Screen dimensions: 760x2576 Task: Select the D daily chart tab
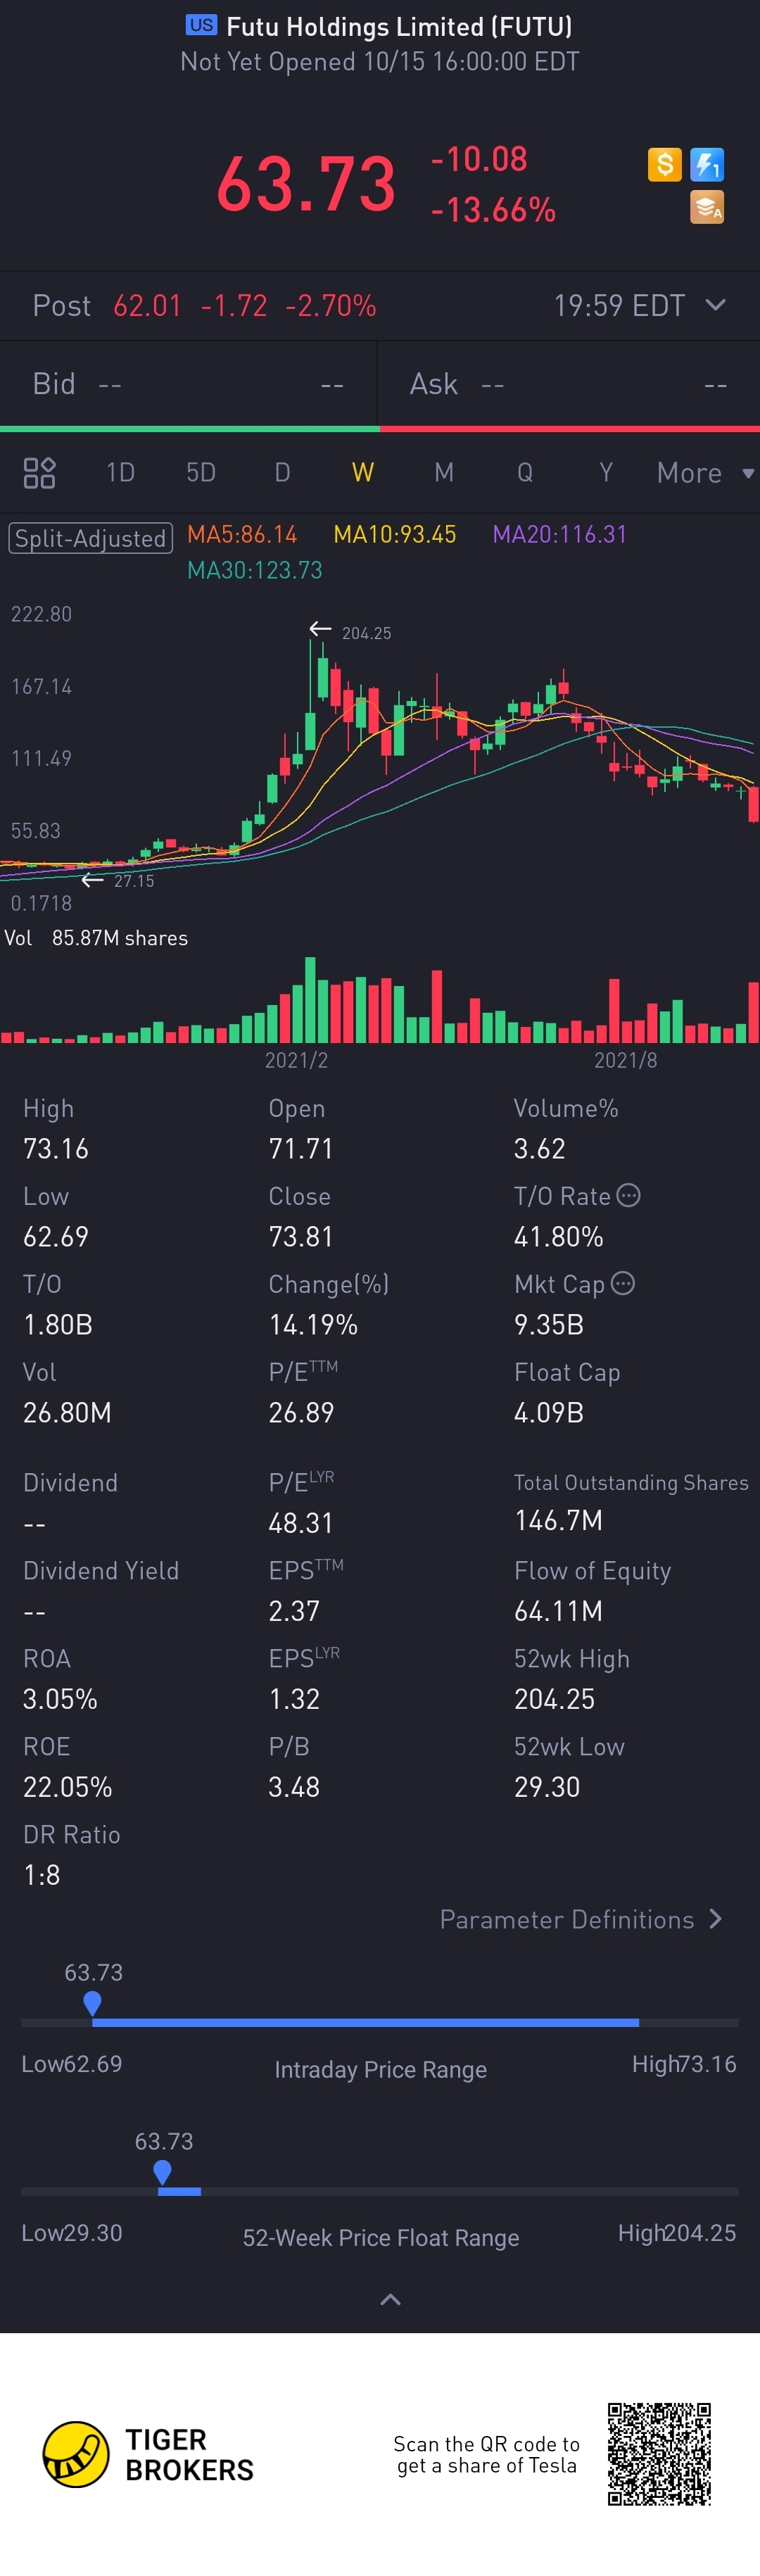pos(282,473)
